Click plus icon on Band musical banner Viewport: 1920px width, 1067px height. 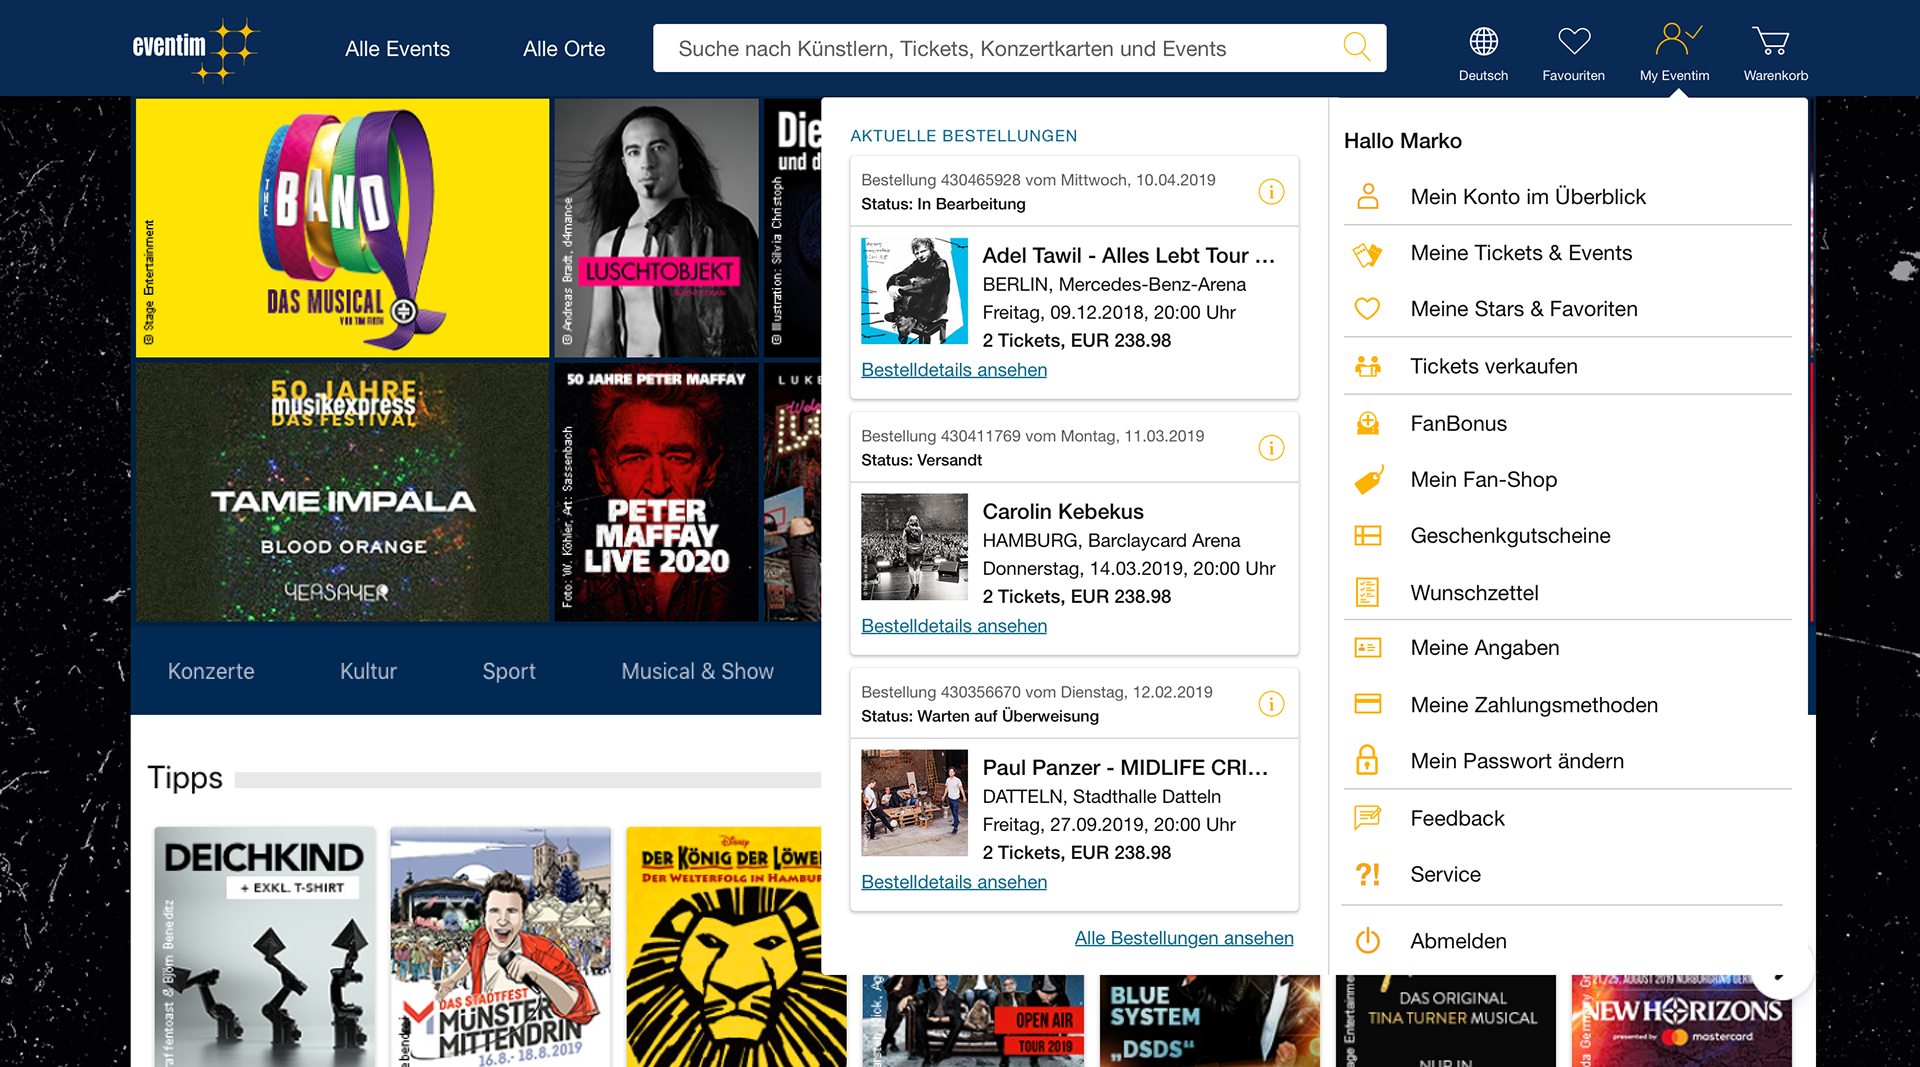[x=403, y=311]
